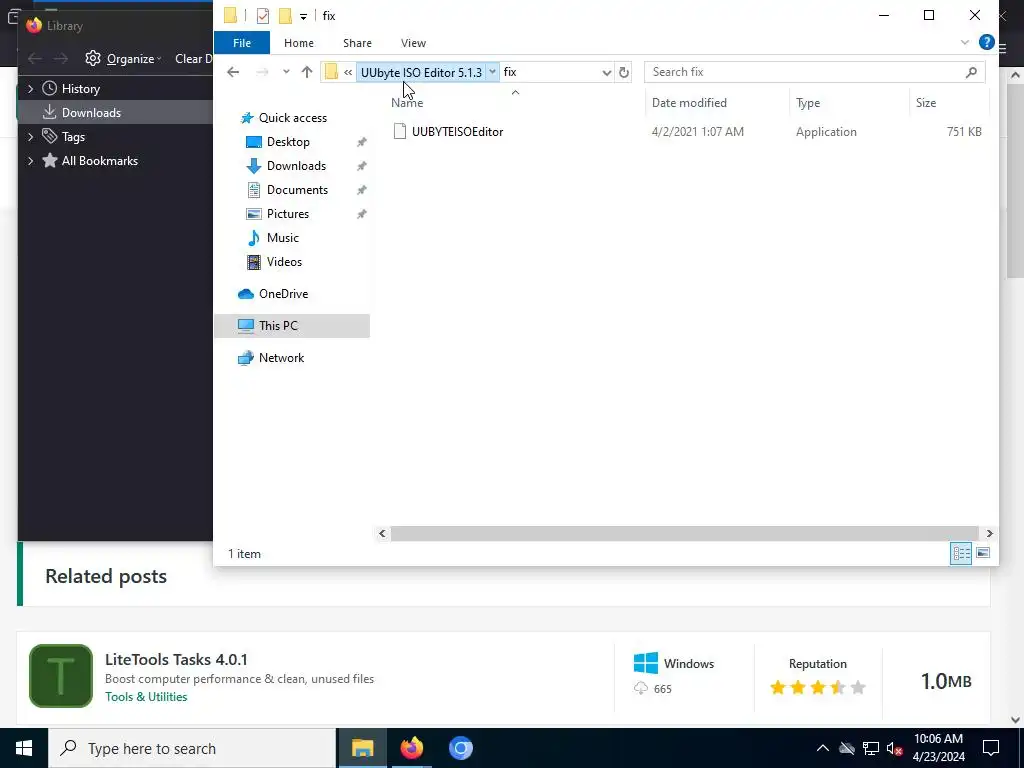Show hidden system tray icons
The height and width of the screenshot is (768, 1024).
pos(822,748)
